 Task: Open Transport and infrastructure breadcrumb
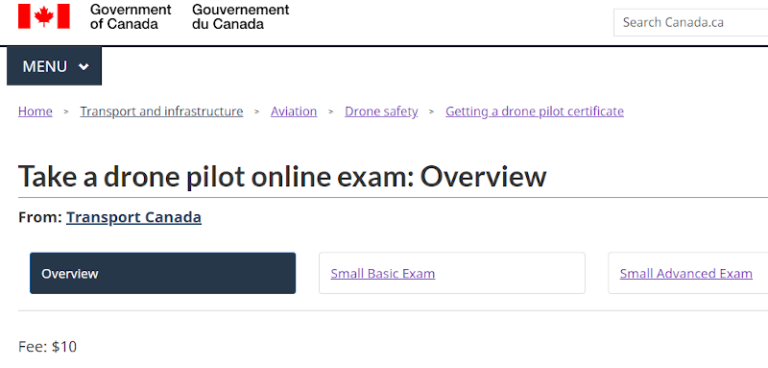click(x=162, y=111)
